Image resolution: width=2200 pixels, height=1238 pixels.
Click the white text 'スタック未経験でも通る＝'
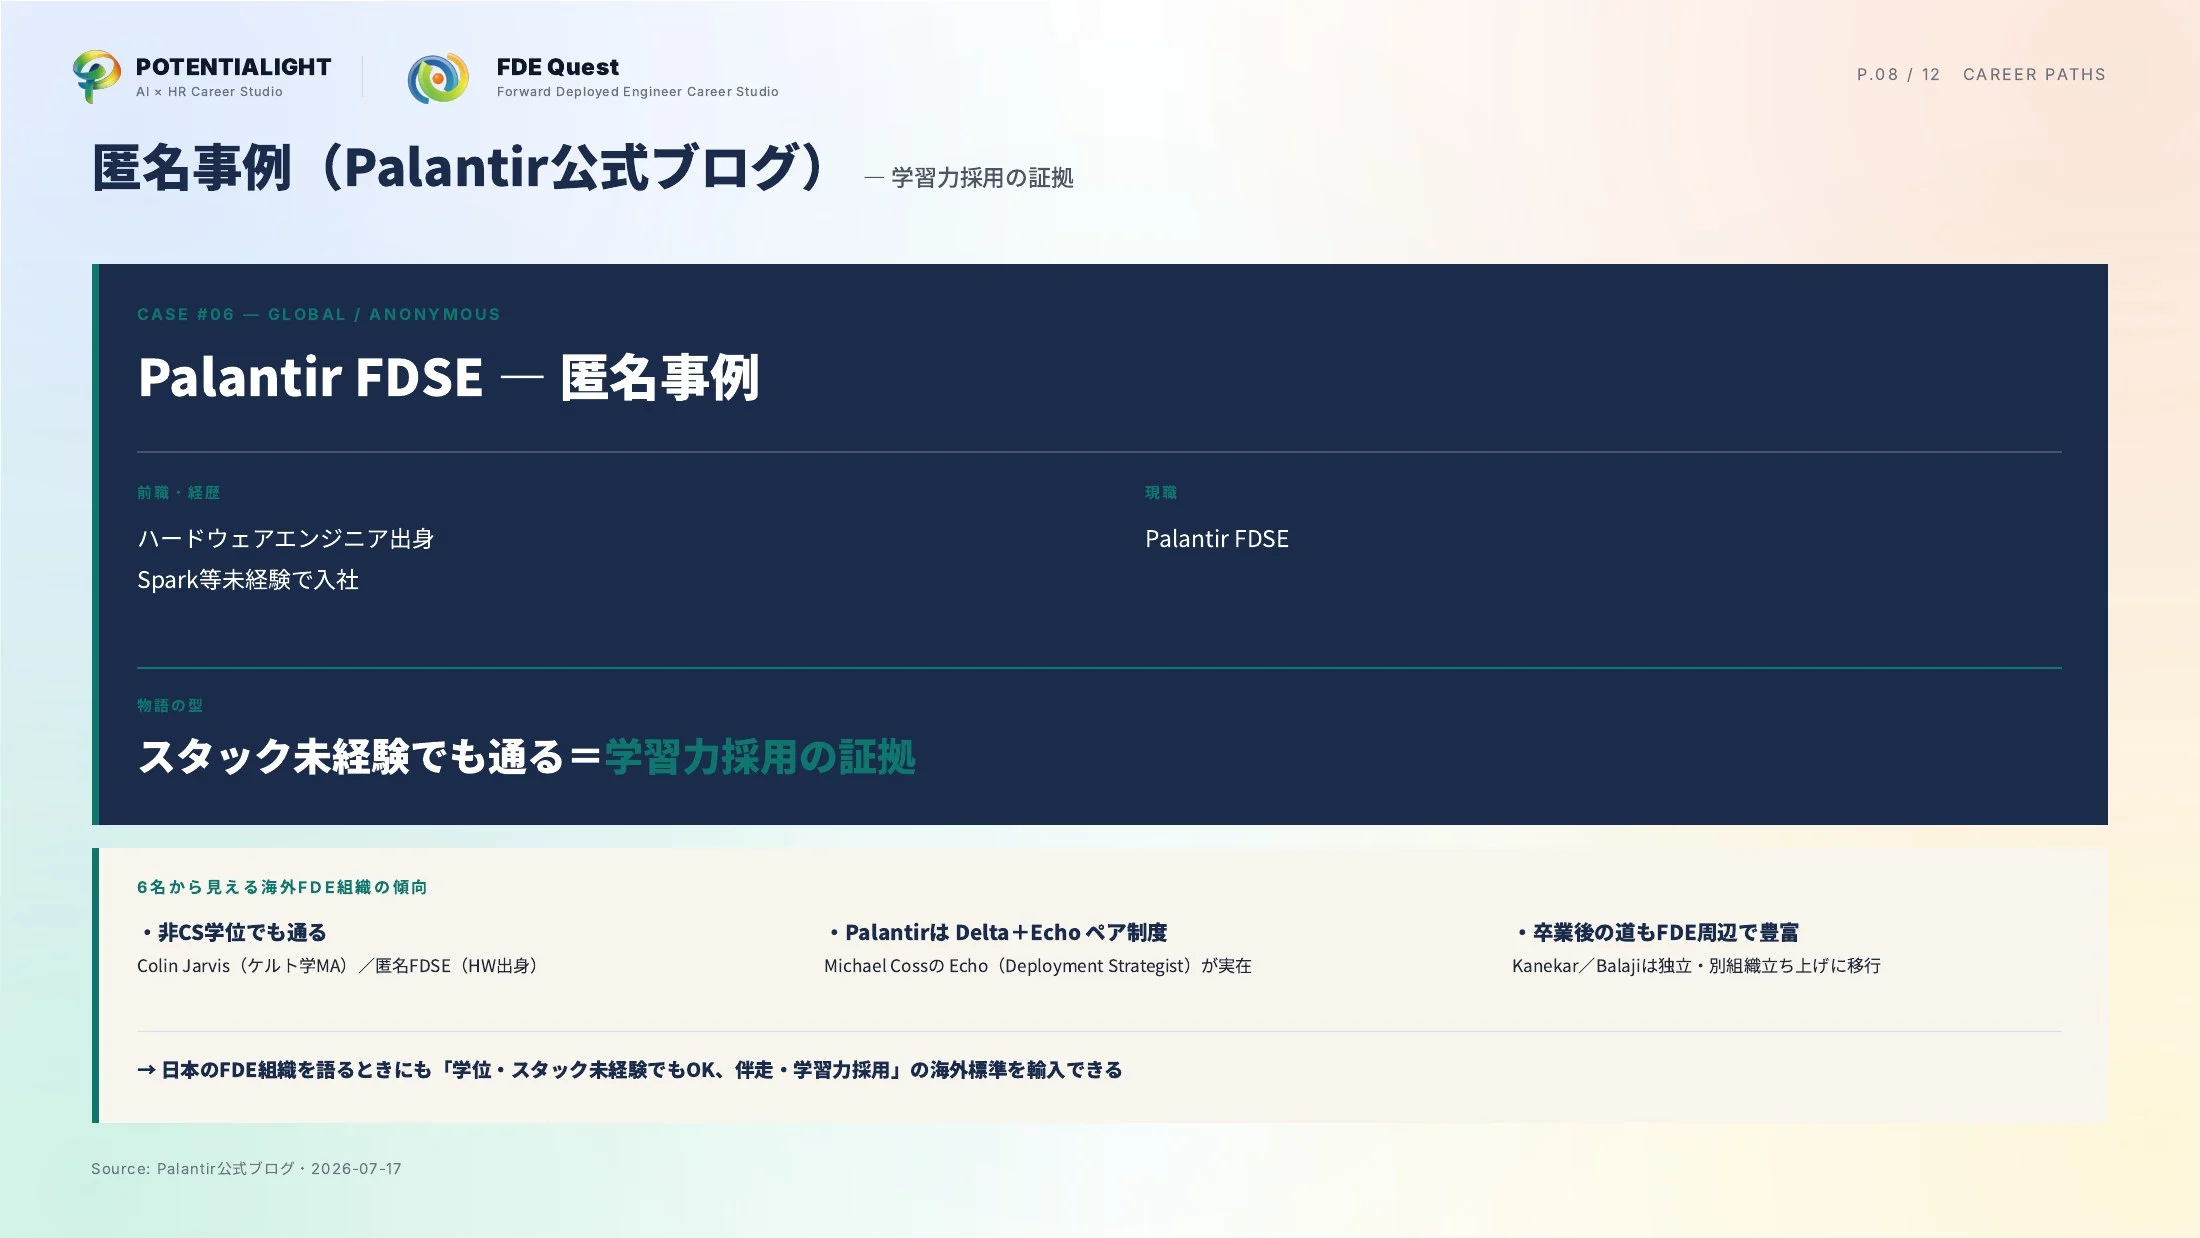click(x=370, y=757)
